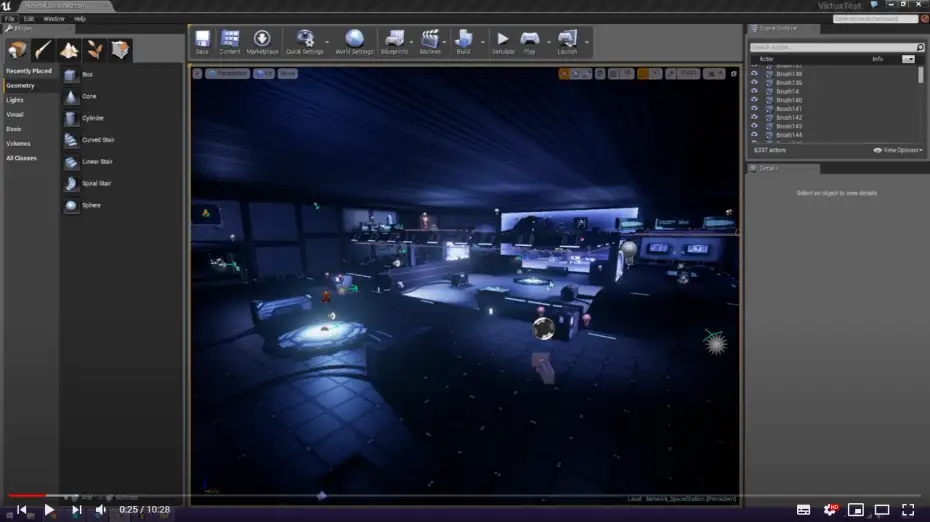Click search magnifier icon in Scene Outliner
The height and width of the screenshot is (522, 930).
click(x=920, y=47)
